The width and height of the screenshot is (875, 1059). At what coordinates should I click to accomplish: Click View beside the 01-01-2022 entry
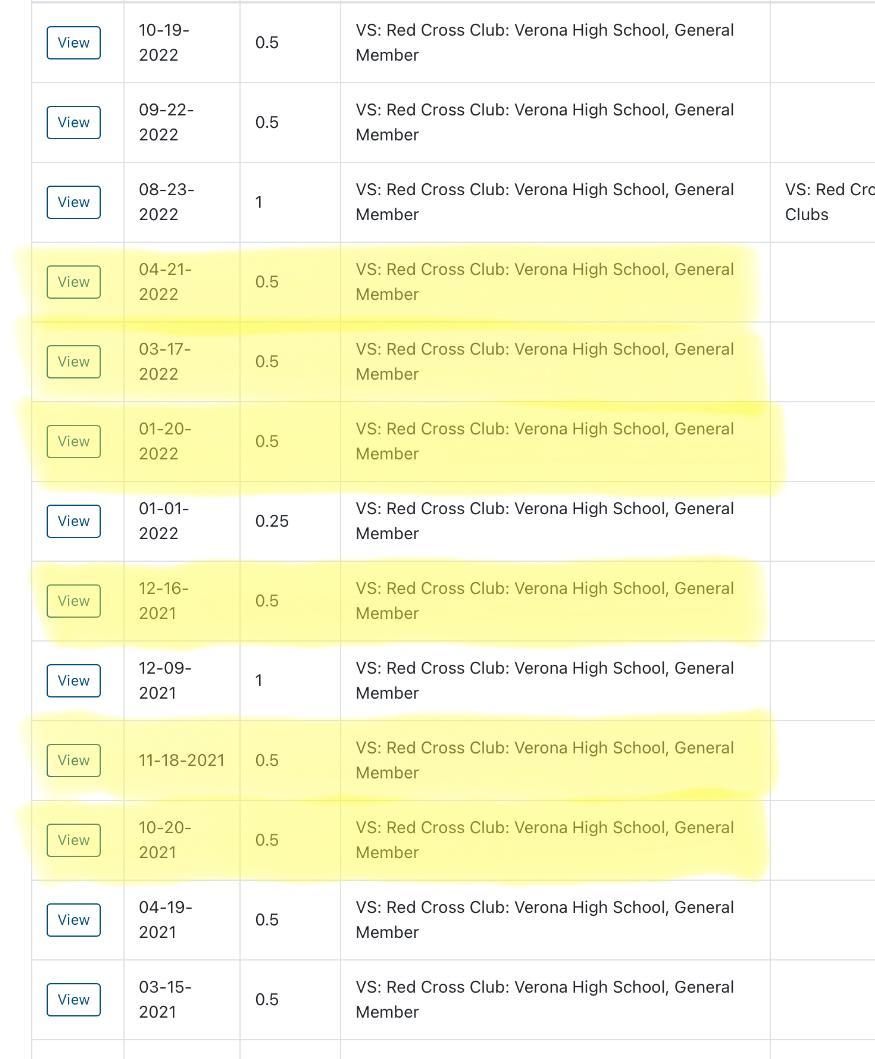(x=74, y=521)
